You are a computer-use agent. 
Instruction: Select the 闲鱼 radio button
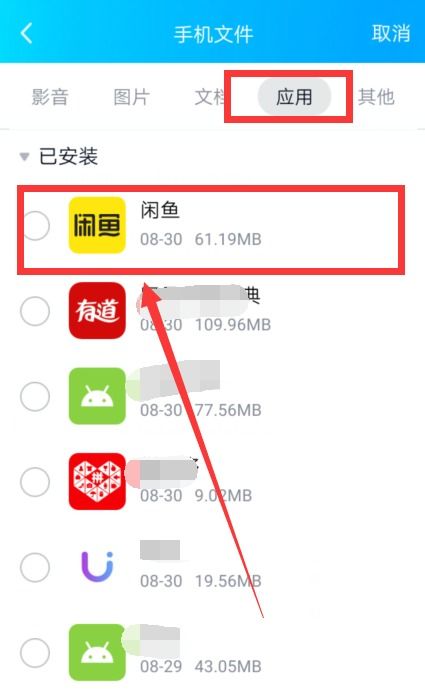36,225
